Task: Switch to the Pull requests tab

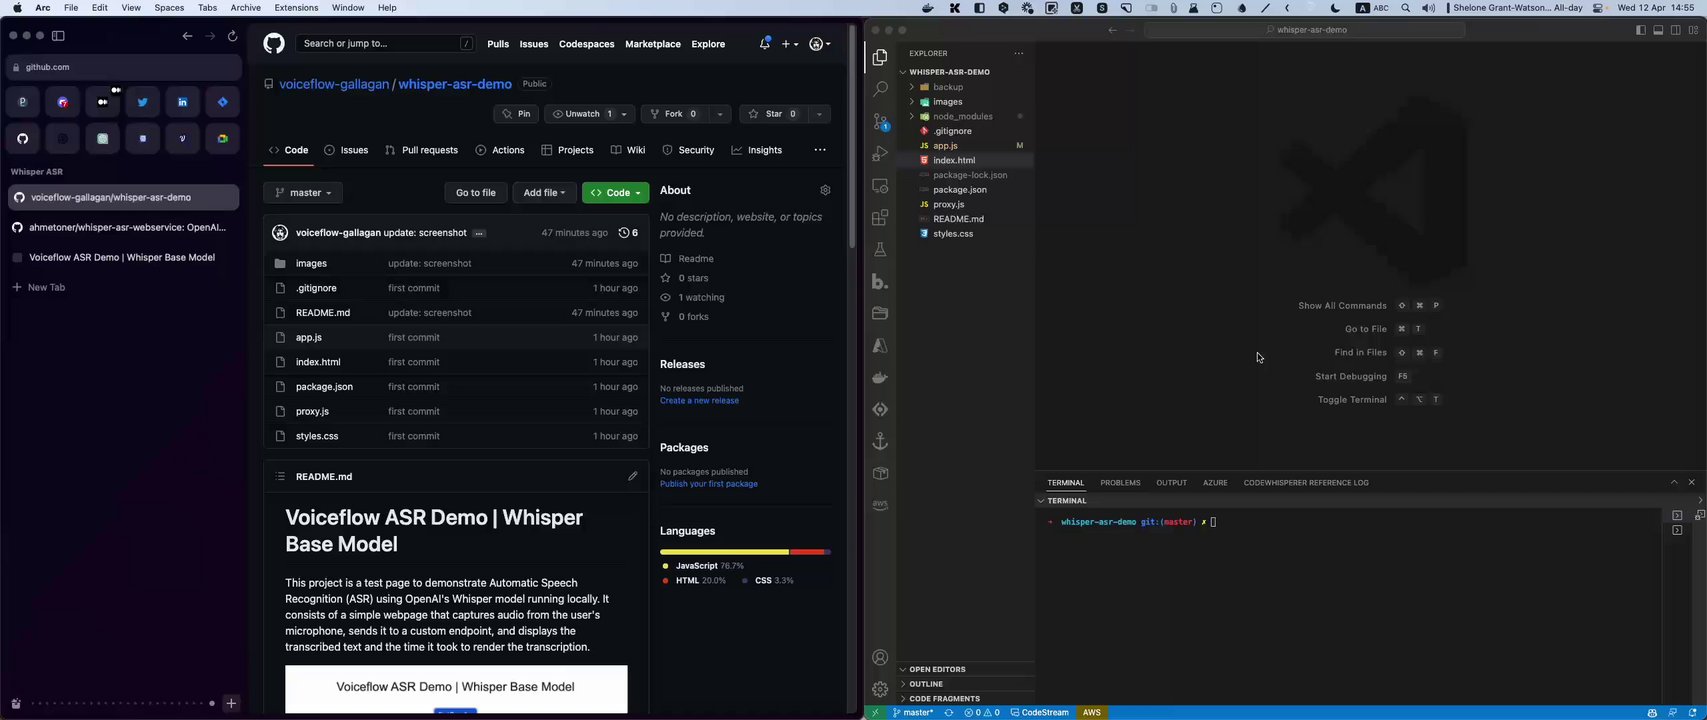Action: (421, 150)
